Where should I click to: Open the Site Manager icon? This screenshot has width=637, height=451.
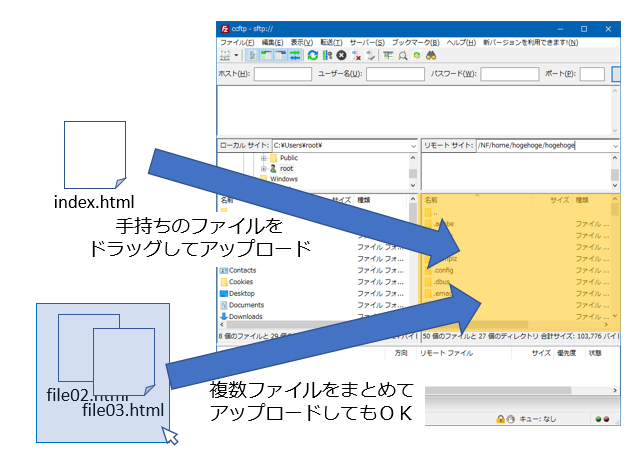(225, 56)
